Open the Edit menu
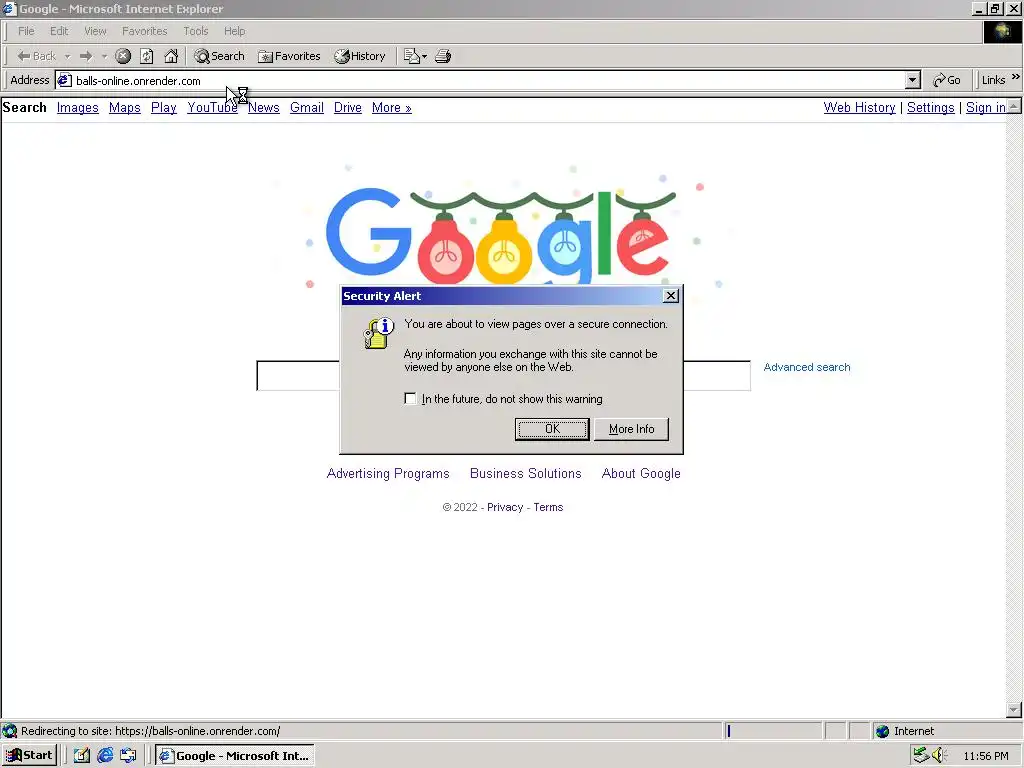Screen dimensions: 1024x768 click(x=59, y=31)
